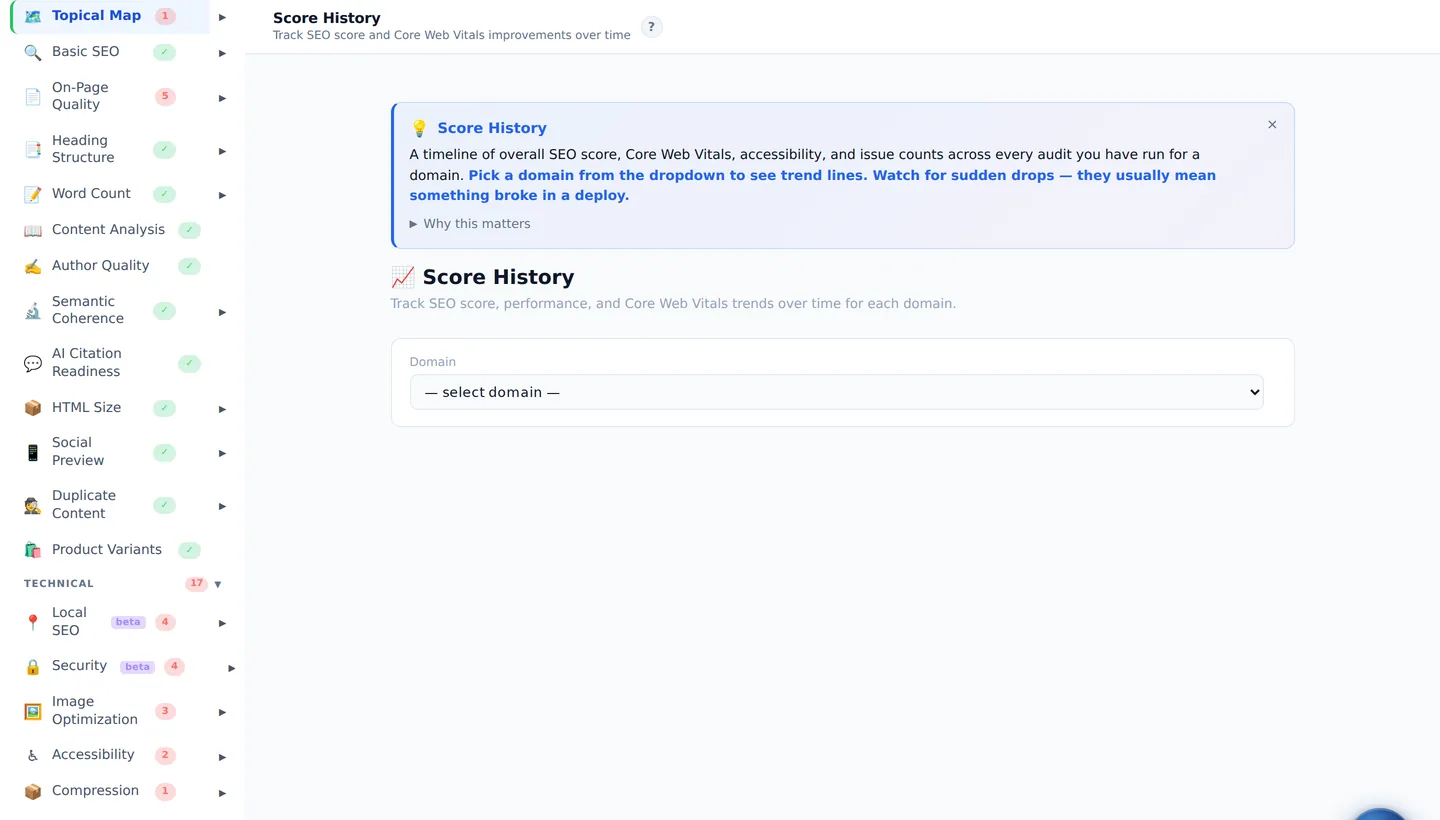Expand the Duplicate Content submenu arrow
1440x820 pixels.
(x=222, y=506)
